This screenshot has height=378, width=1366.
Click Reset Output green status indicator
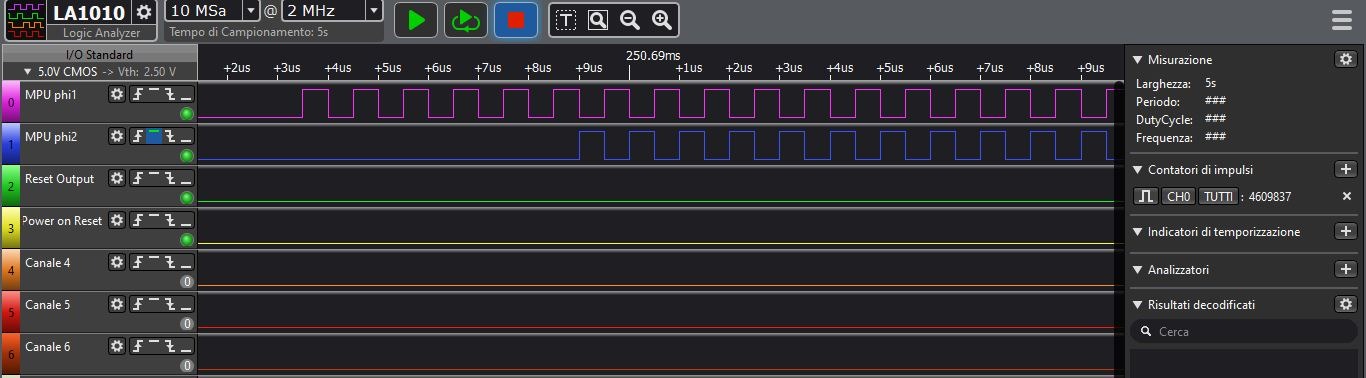point(186,198)
